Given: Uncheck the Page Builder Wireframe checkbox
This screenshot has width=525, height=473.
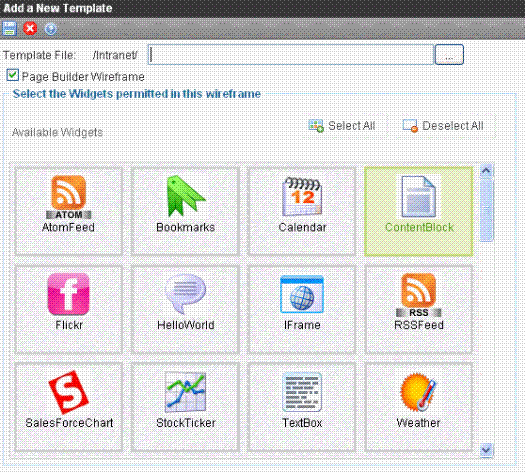Looking at the screenshot, I should [13, 75].
